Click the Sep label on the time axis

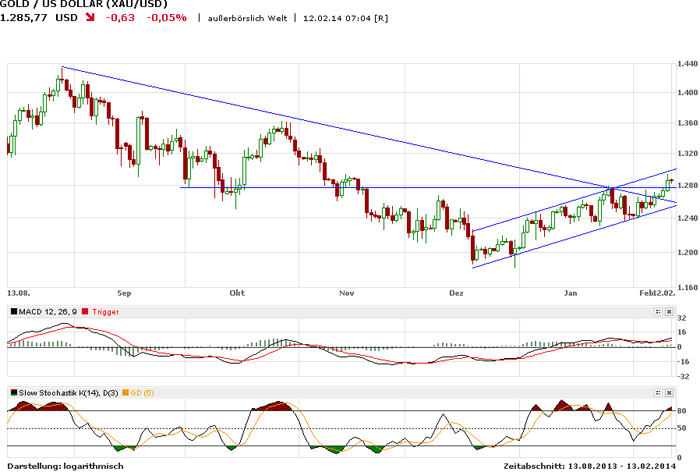click(125, 294)
